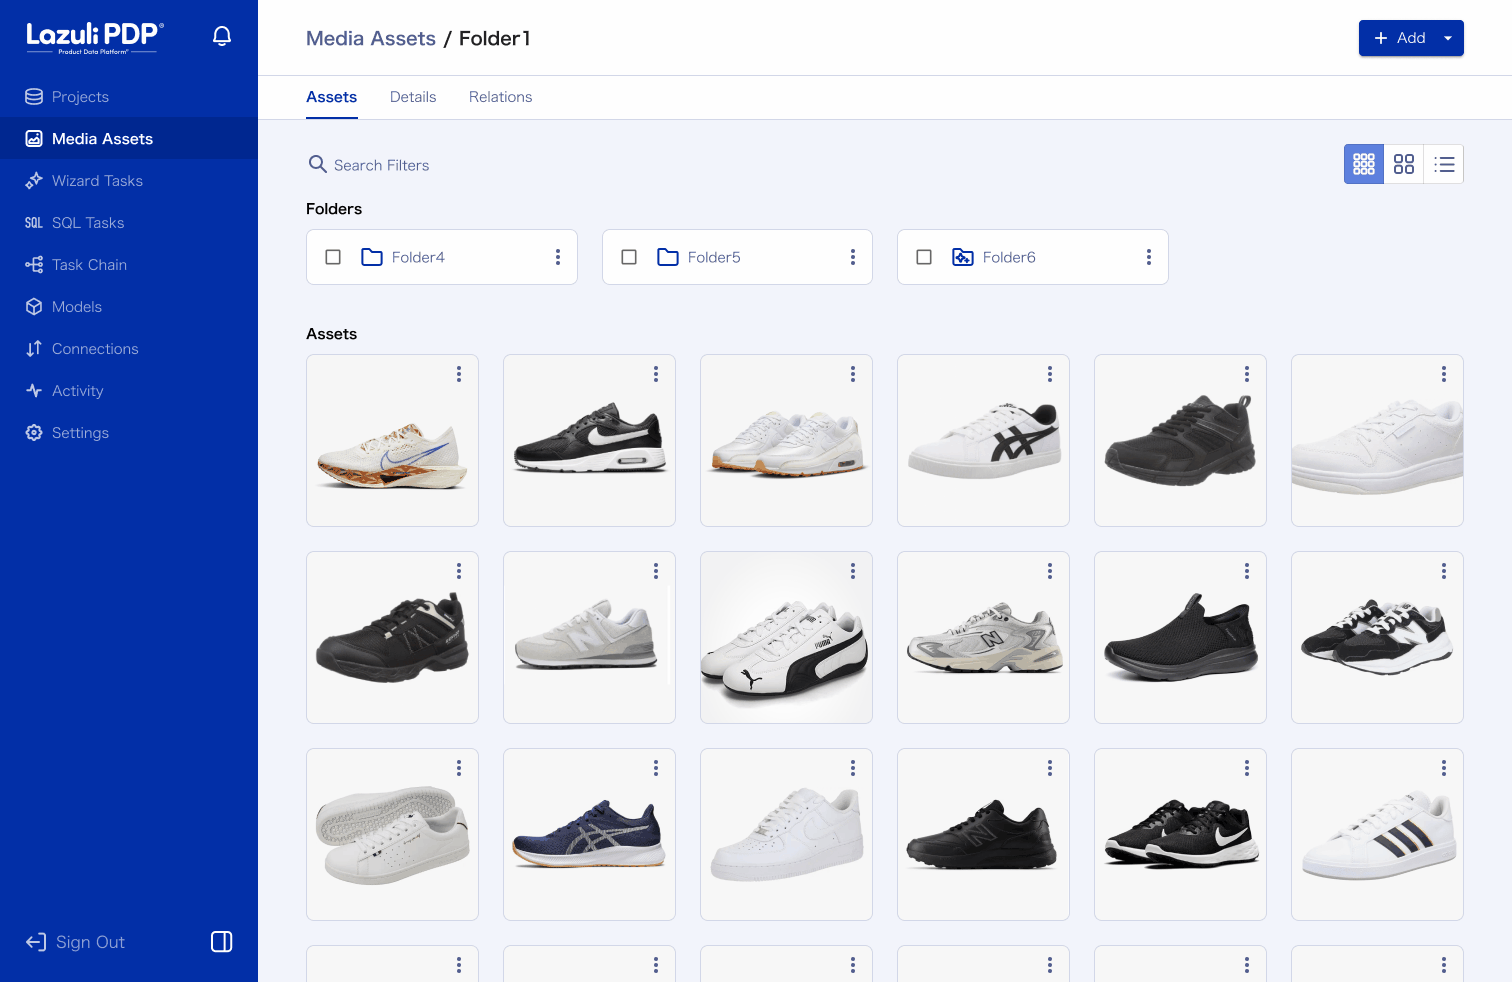Switch to small grid view
Screen dimensions: 1512x982
(1363, 164)
